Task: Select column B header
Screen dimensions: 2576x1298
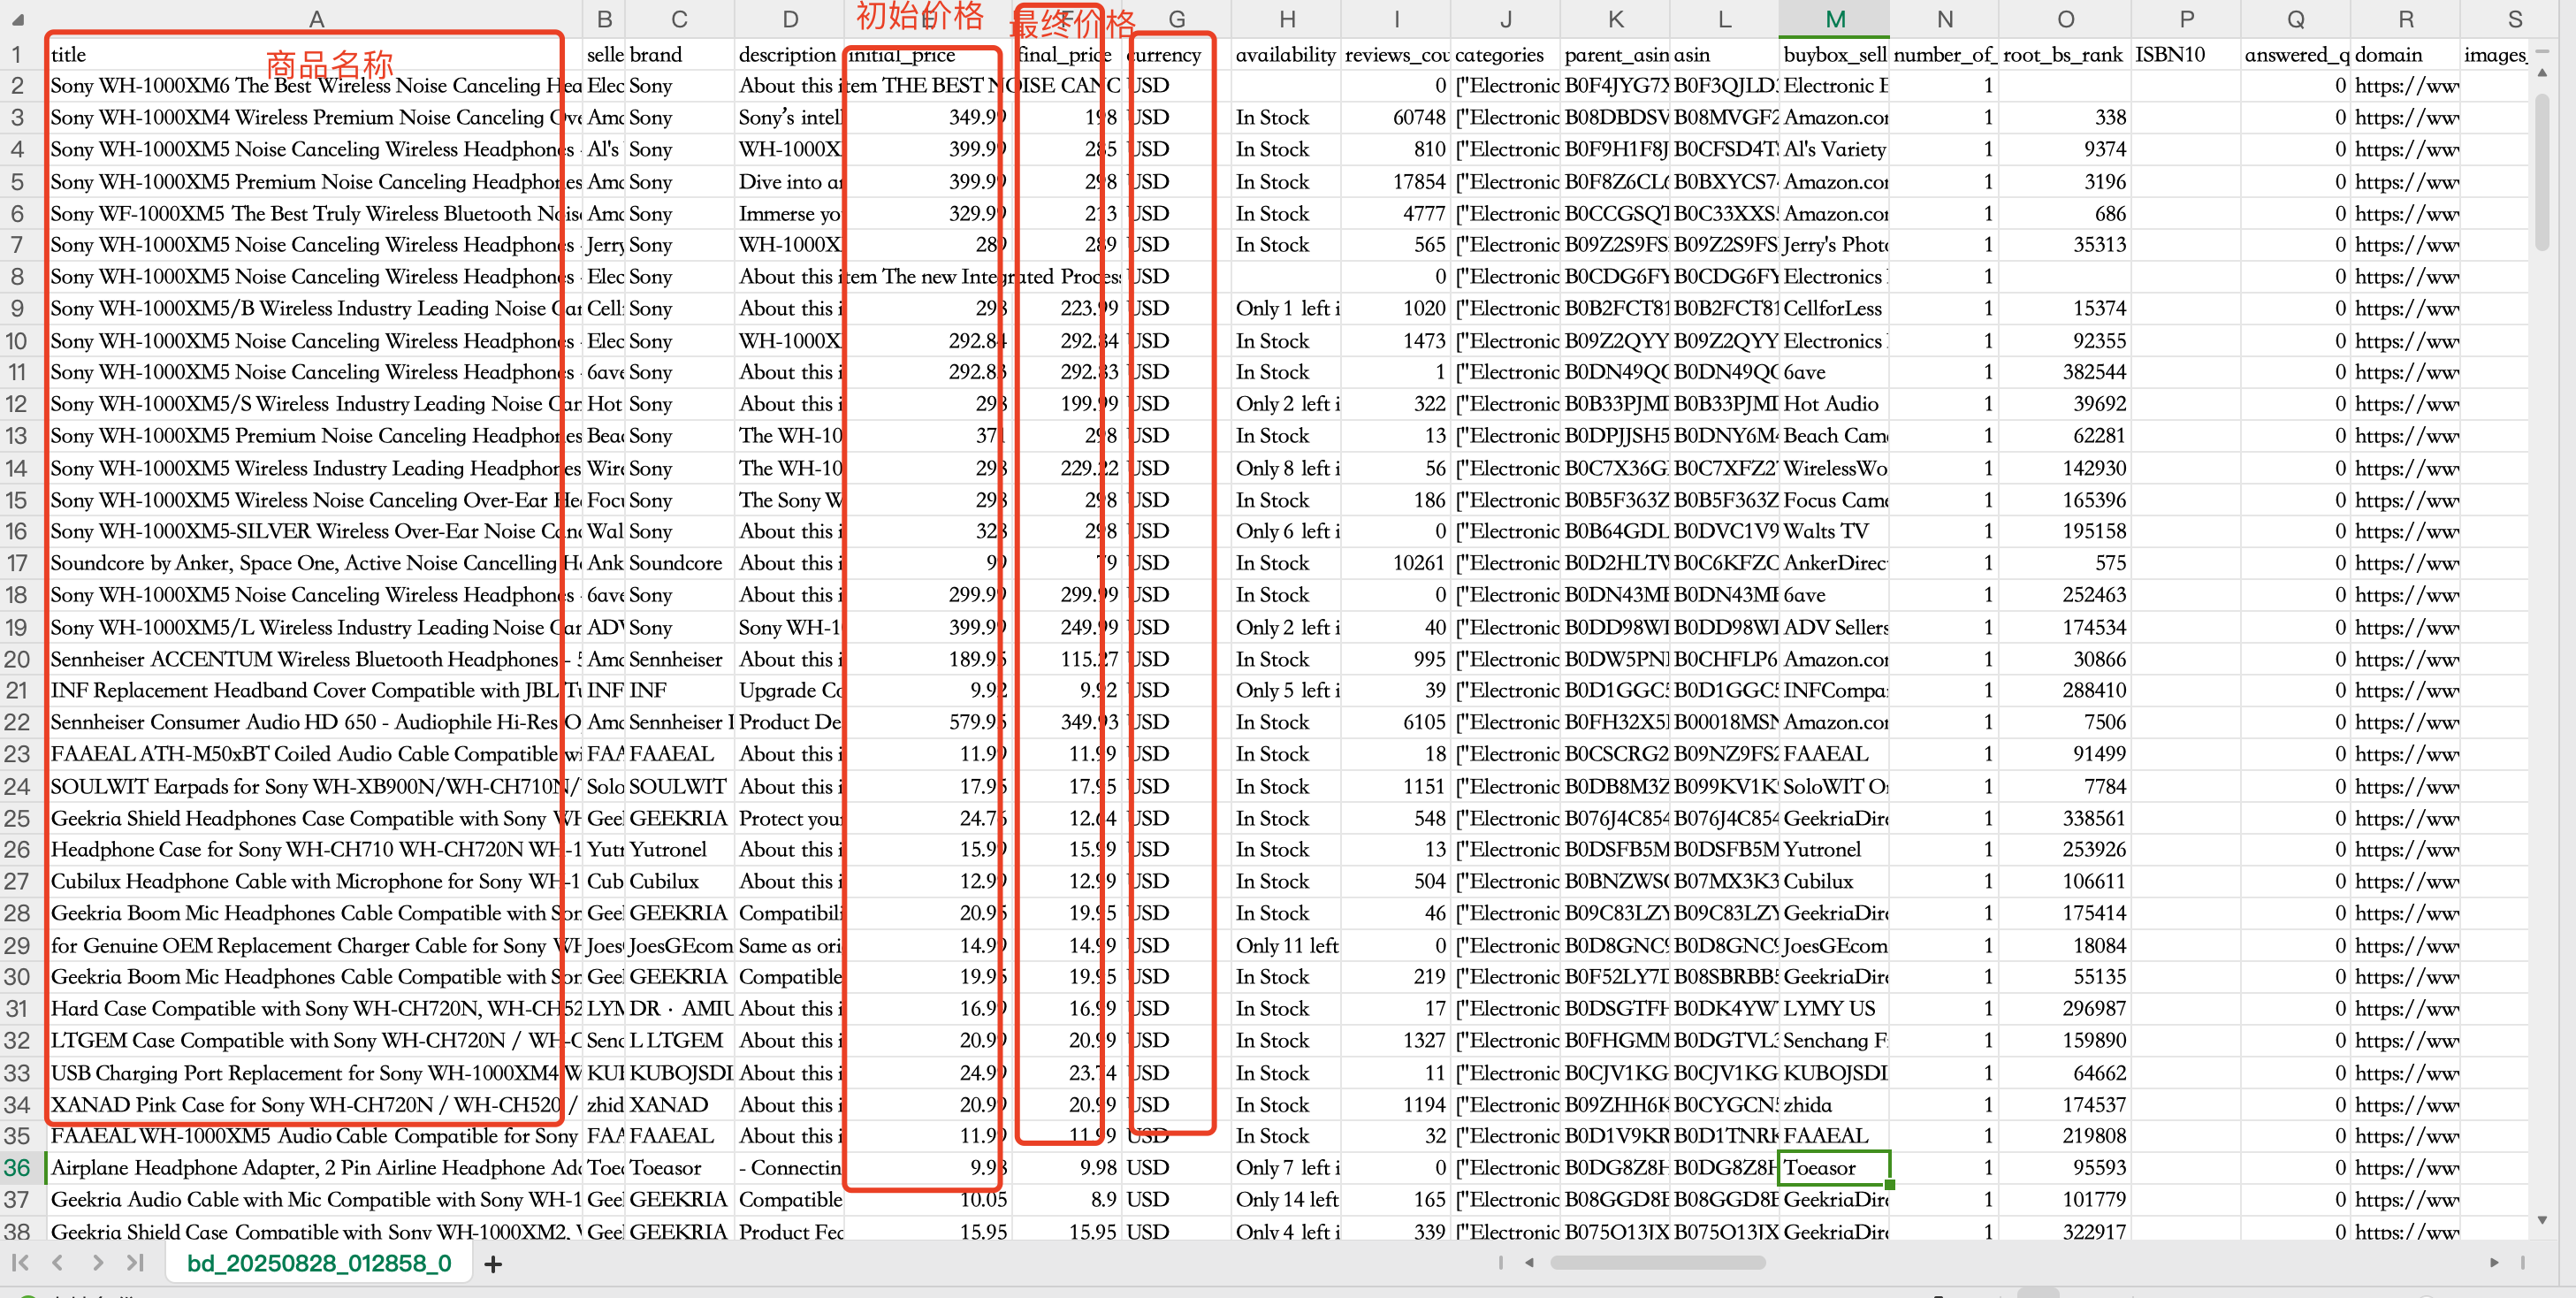Action: (x=604, y=19)
